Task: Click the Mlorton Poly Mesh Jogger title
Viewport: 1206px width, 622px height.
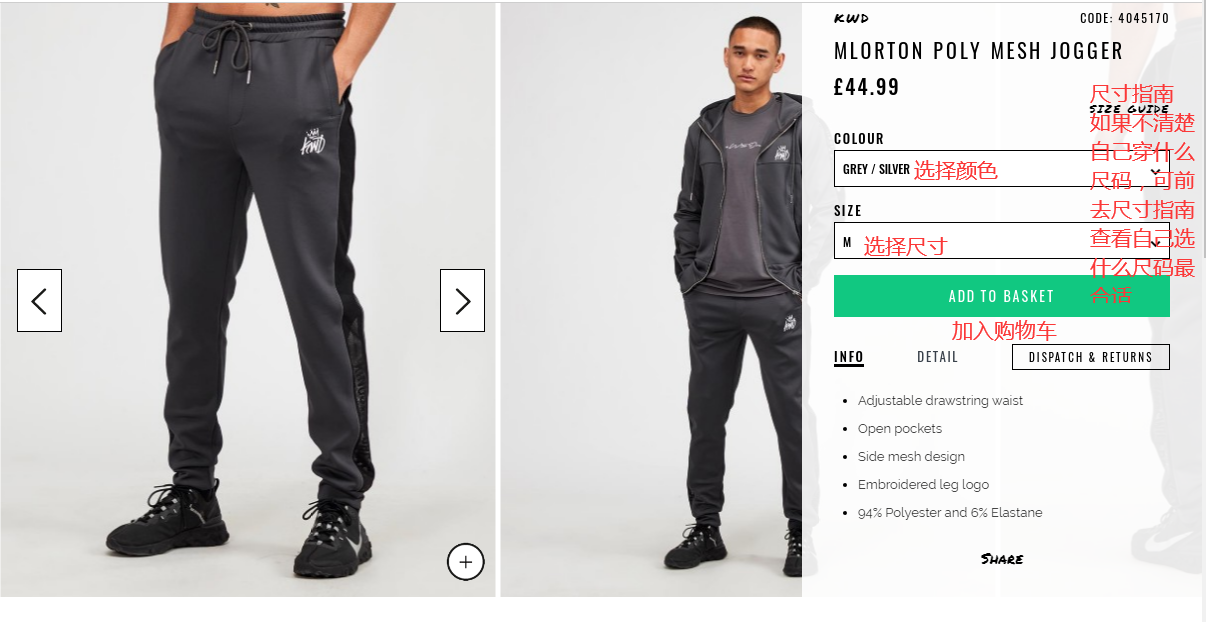Action: coord(978,51)
